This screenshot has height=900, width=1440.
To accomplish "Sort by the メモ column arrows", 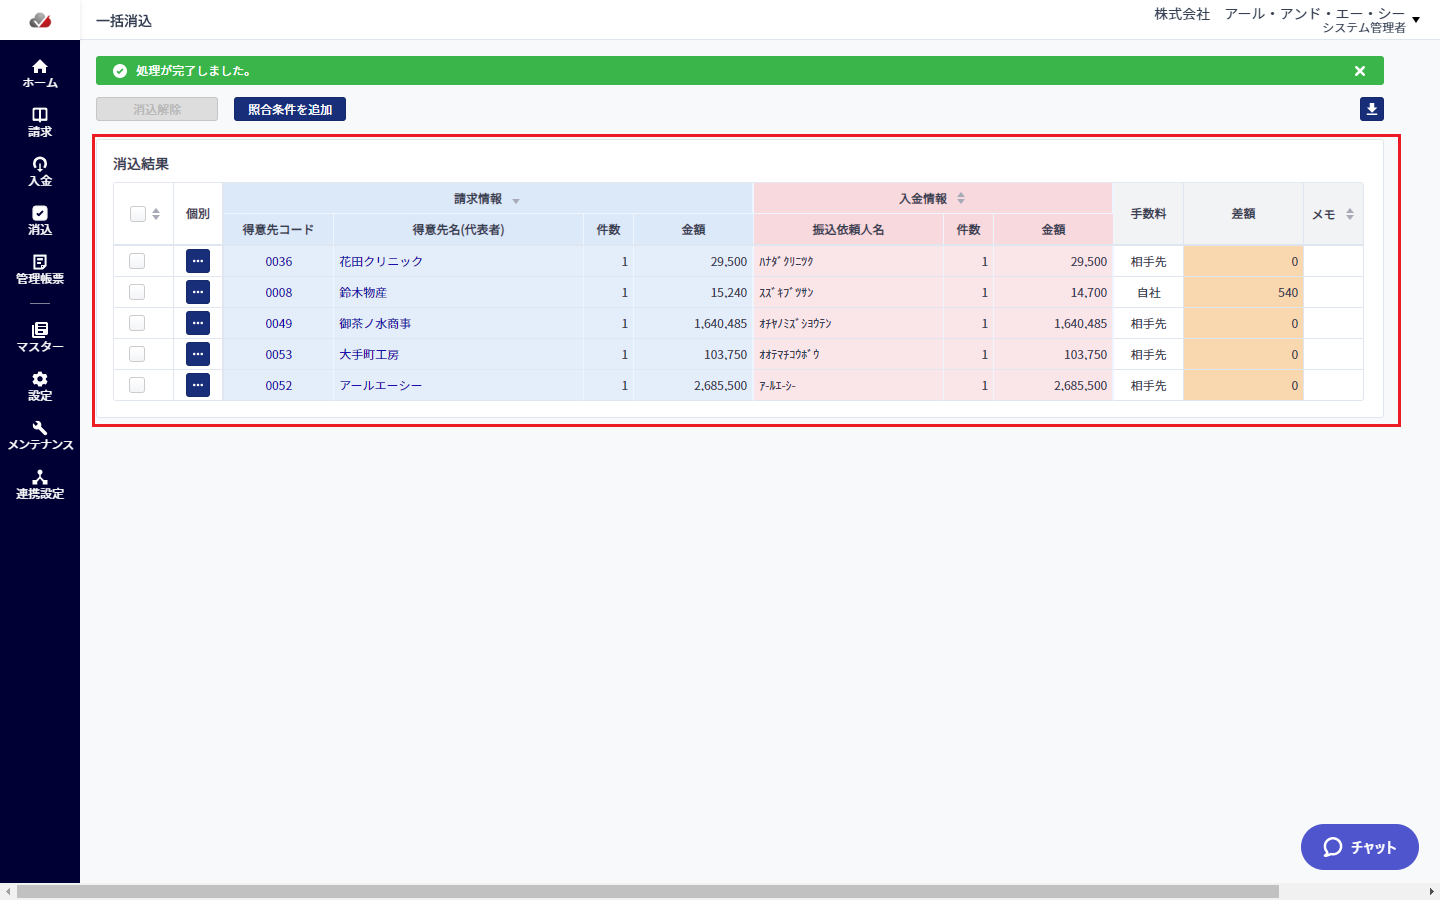I will click(x=1350, y=214).
